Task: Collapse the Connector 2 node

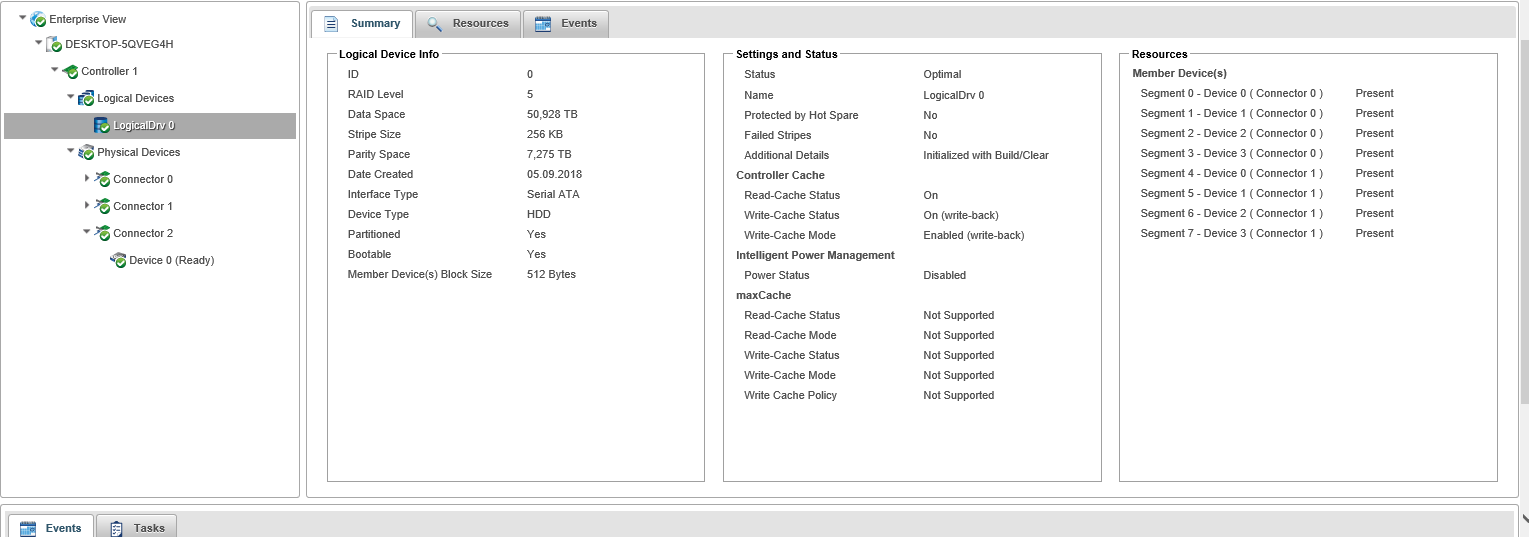Action: coord(87,232)
